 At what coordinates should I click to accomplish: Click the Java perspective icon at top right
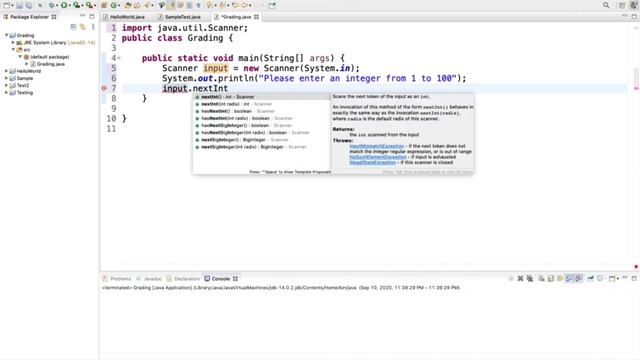pos(634,5)
